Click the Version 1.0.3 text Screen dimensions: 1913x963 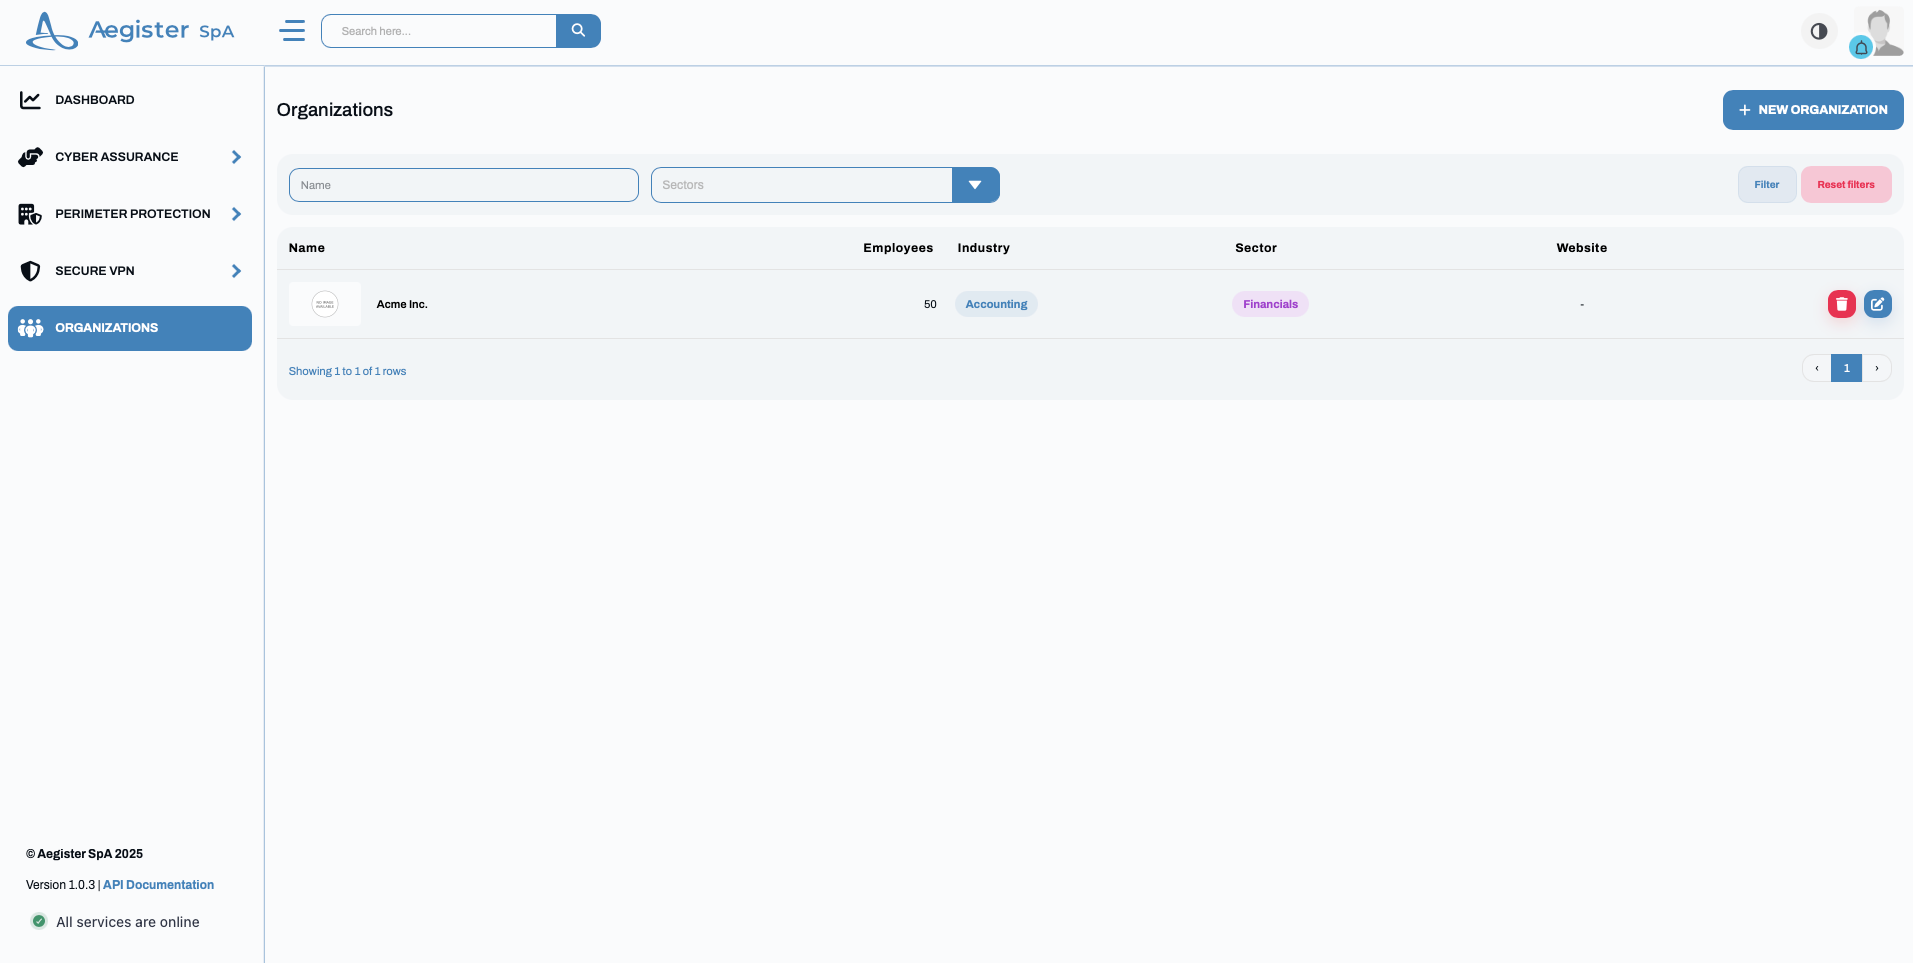[60, 885]
